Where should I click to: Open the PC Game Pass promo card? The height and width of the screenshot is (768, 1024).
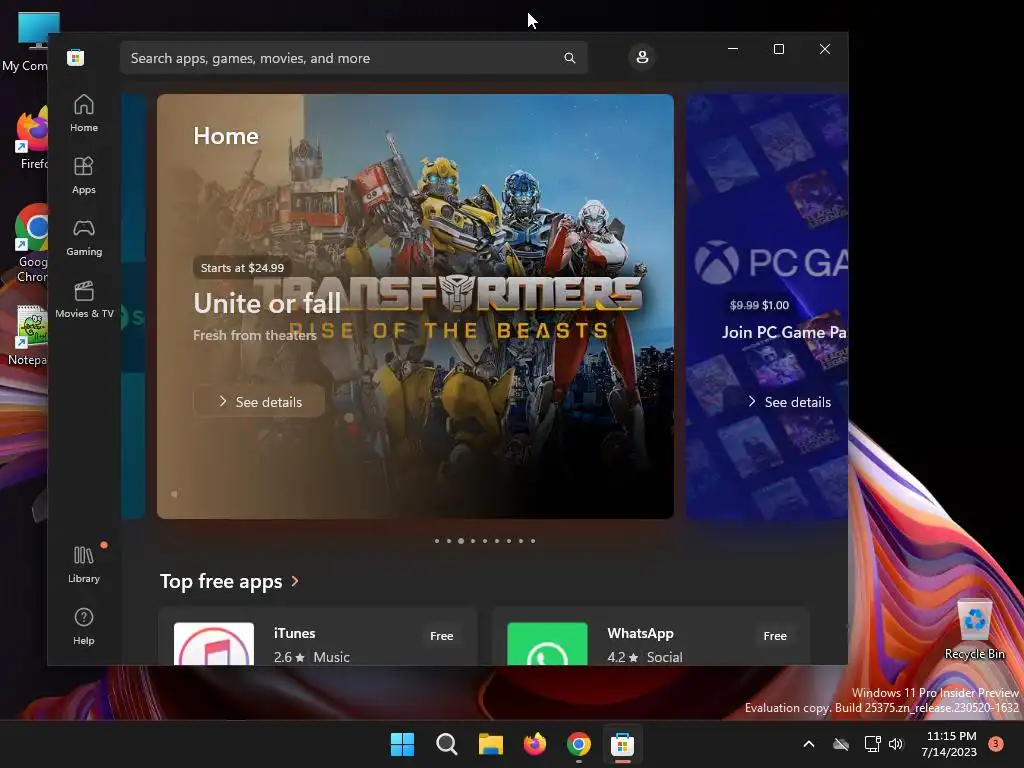[x=767, y=306]
